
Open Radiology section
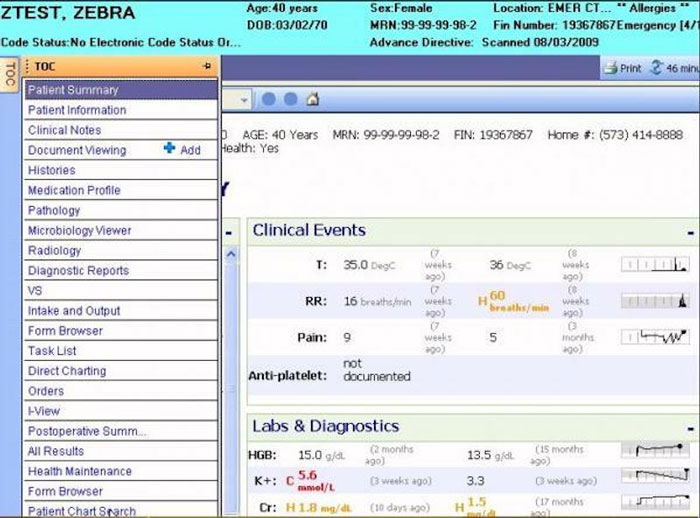(x=121, y=251)
